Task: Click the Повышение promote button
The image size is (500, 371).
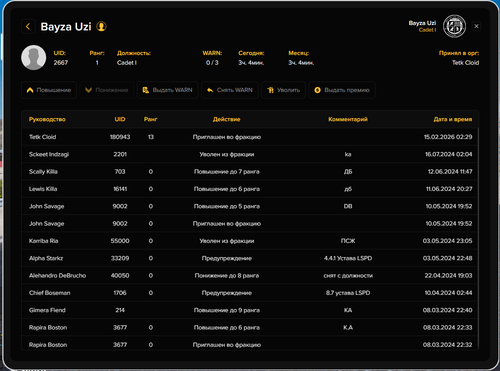Action: coord(49,90)
